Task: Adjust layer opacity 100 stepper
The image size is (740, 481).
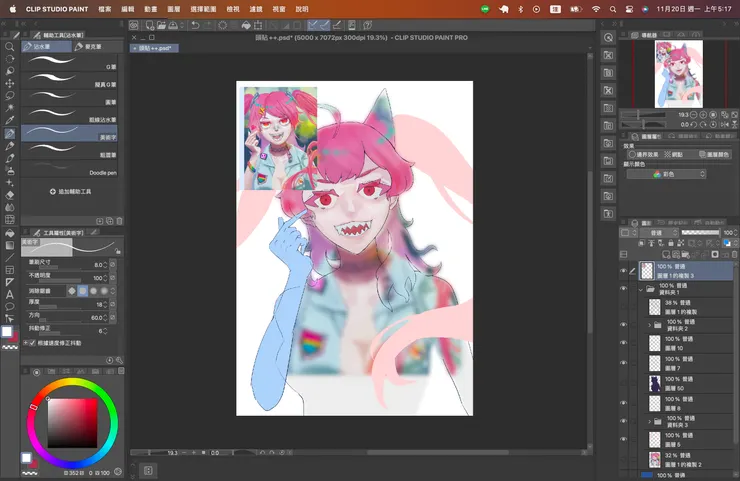Action: point(736,233)
